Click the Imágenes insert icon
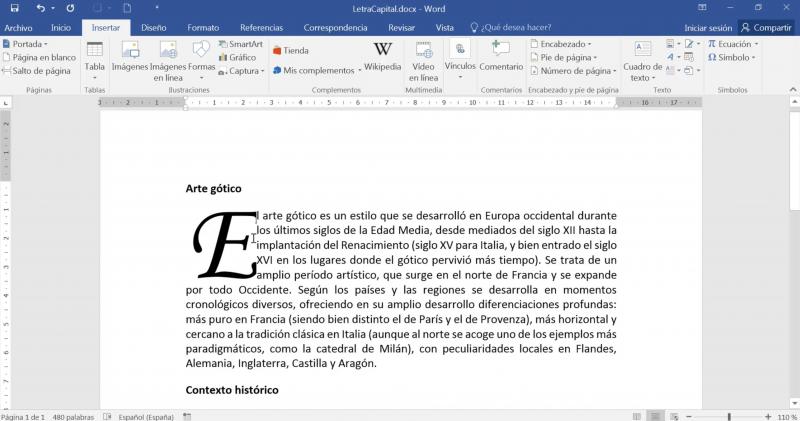Viewport: 800px width, 421px height. [x=129, y=56]
